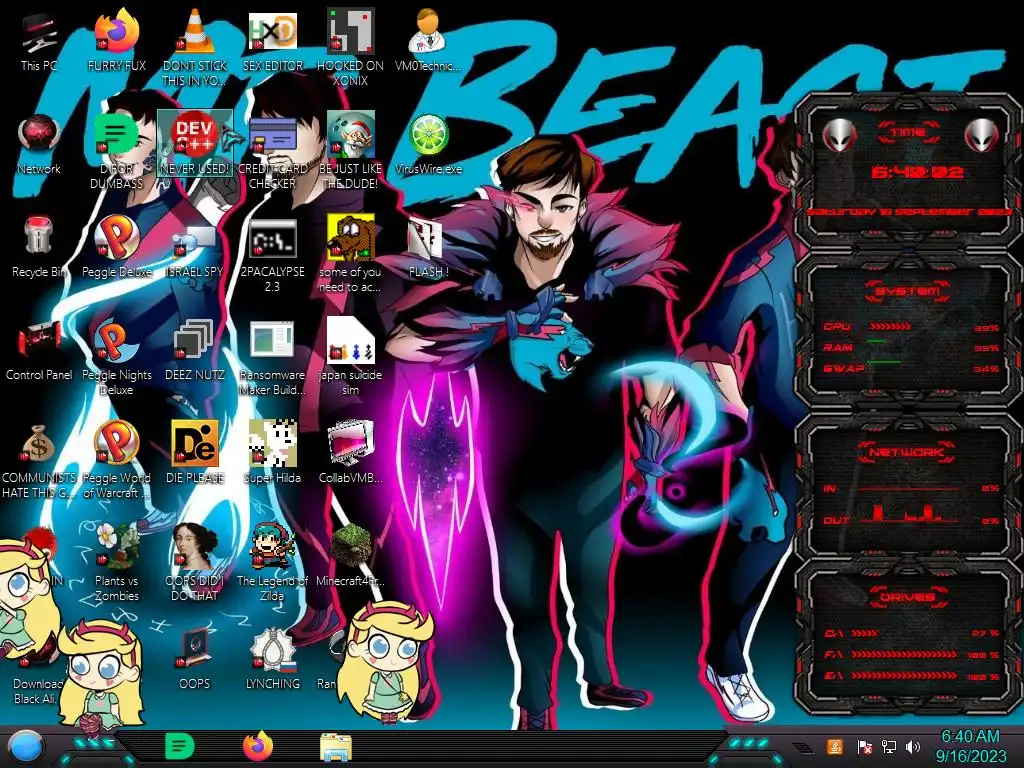Open green chat app in taskbar
The height and width of the screenshot is (768, 1024).
click(x=180, y=747)
